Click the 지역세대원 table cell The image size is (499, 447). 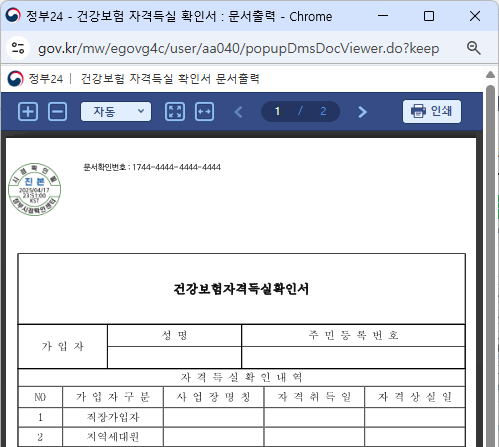coord(113,437)
